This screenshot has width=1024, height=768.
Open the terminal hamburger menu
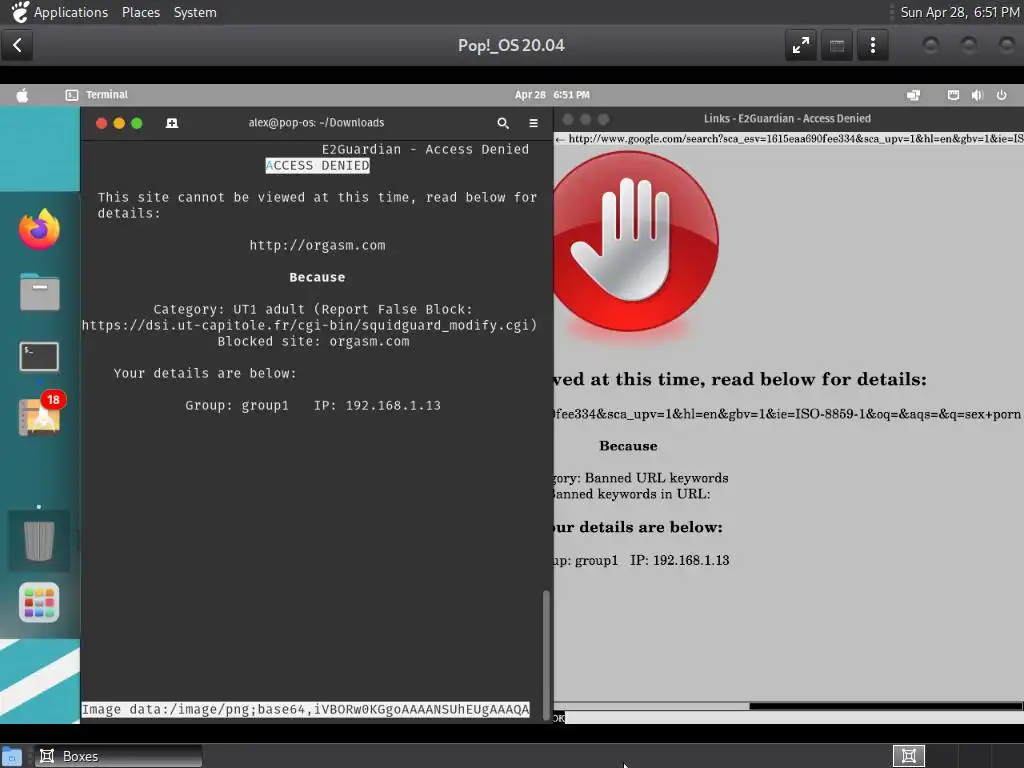click(534, 123)
